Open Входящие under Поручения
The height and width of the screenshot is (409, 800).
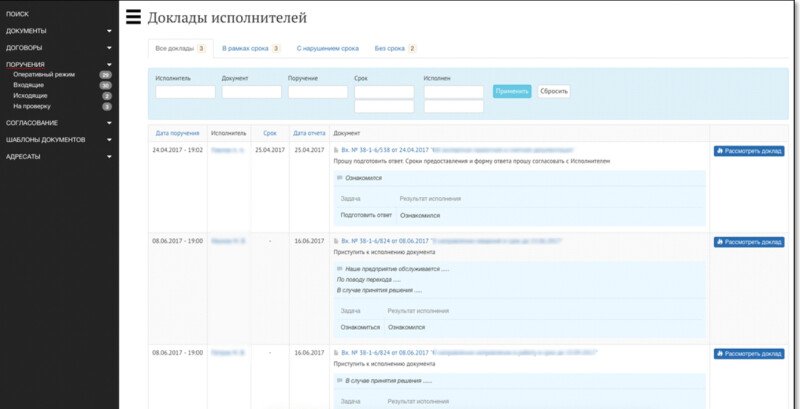pyautogui.click(x=29, y=85)
